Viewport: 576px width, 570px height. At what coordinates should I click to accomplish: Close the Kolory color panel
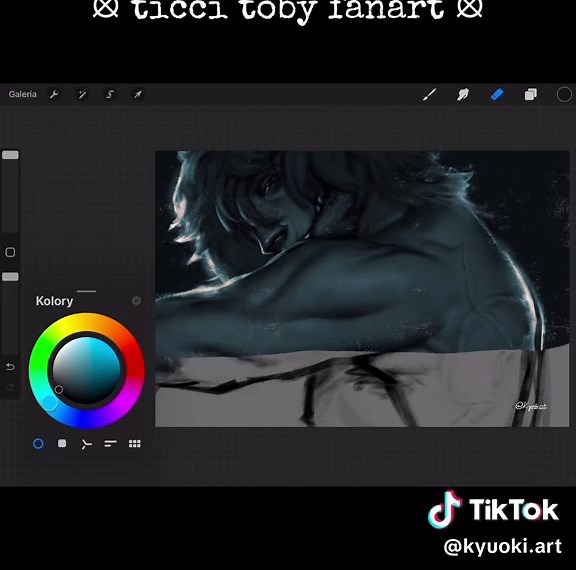tap(136, 301)
